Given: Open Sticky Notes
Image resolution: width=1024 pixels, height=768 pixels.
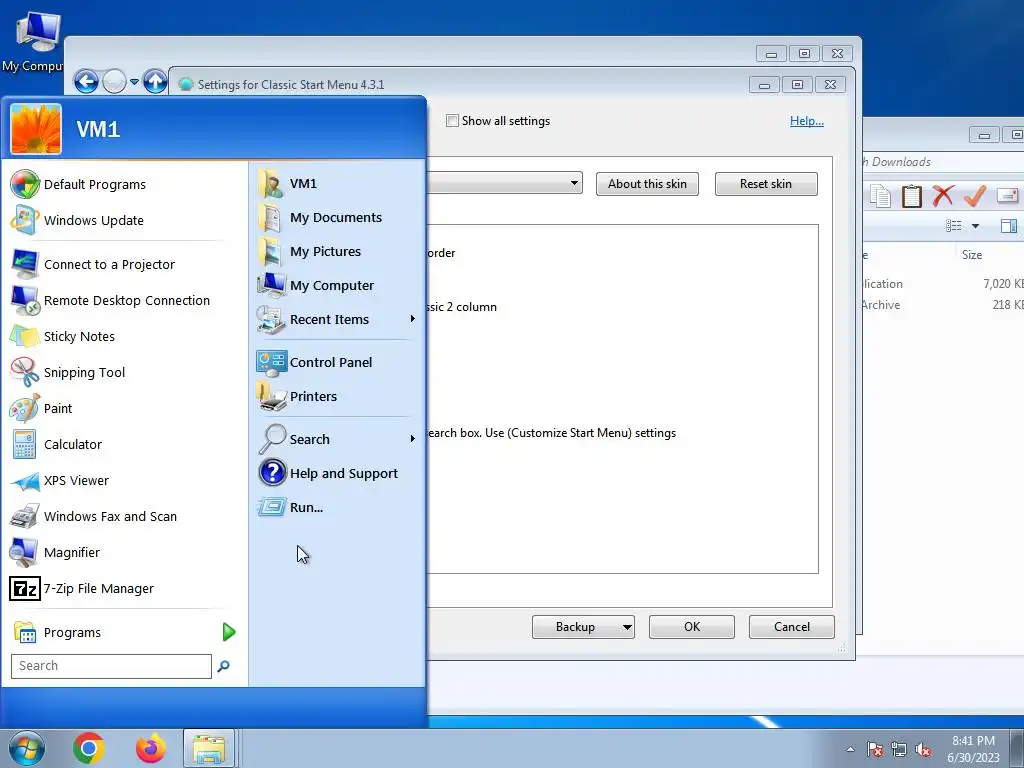Looking at the screenshot, I should pos(63,336).
